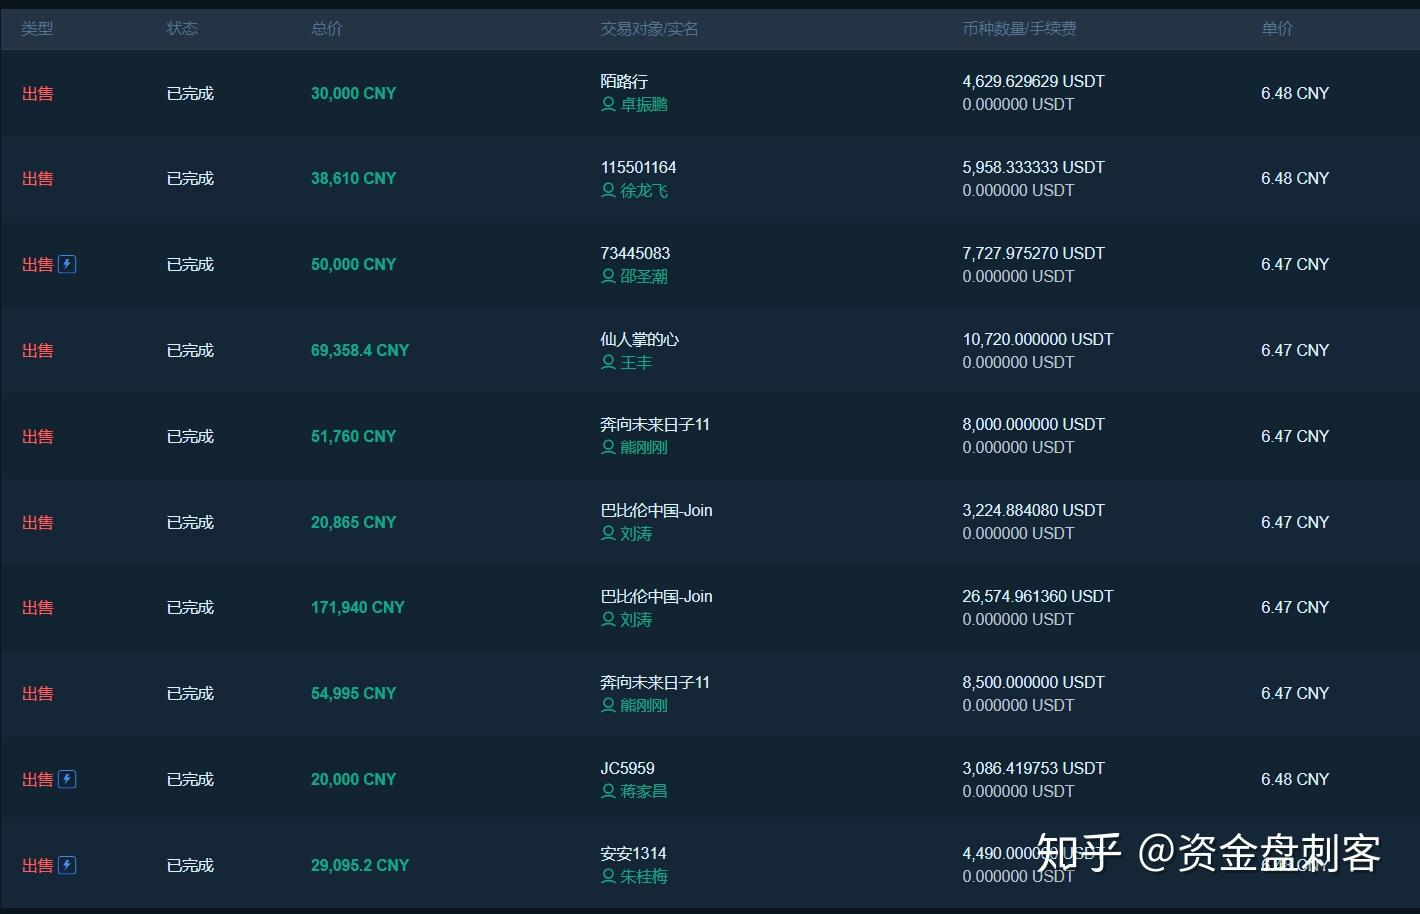The width and height of the screenshot is (1420, 914).
Task: Click the 币种数量/手续费 column header
Action: click(x=1019, y=29)
